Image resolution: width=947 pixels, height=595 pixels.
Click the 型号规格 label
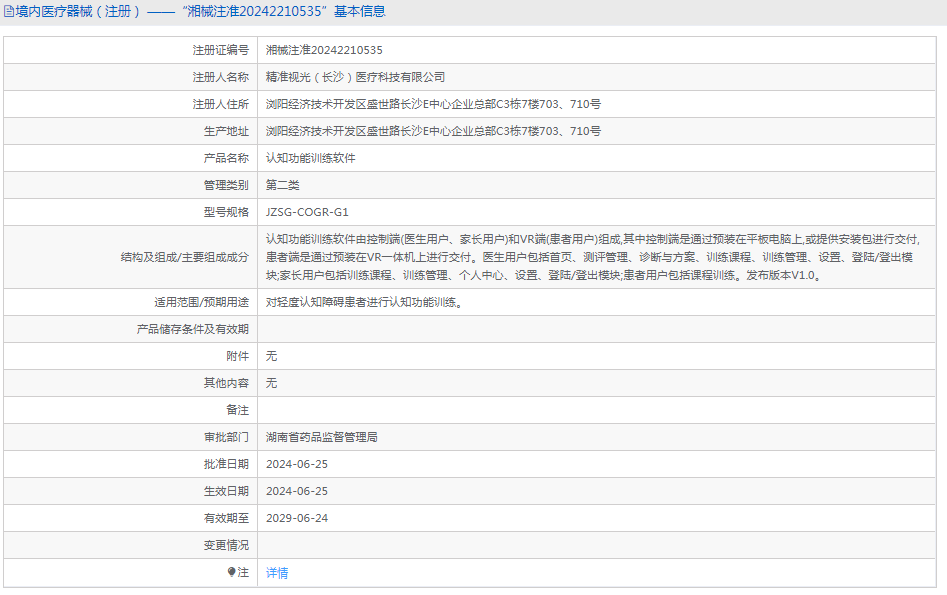click(226, 212)
